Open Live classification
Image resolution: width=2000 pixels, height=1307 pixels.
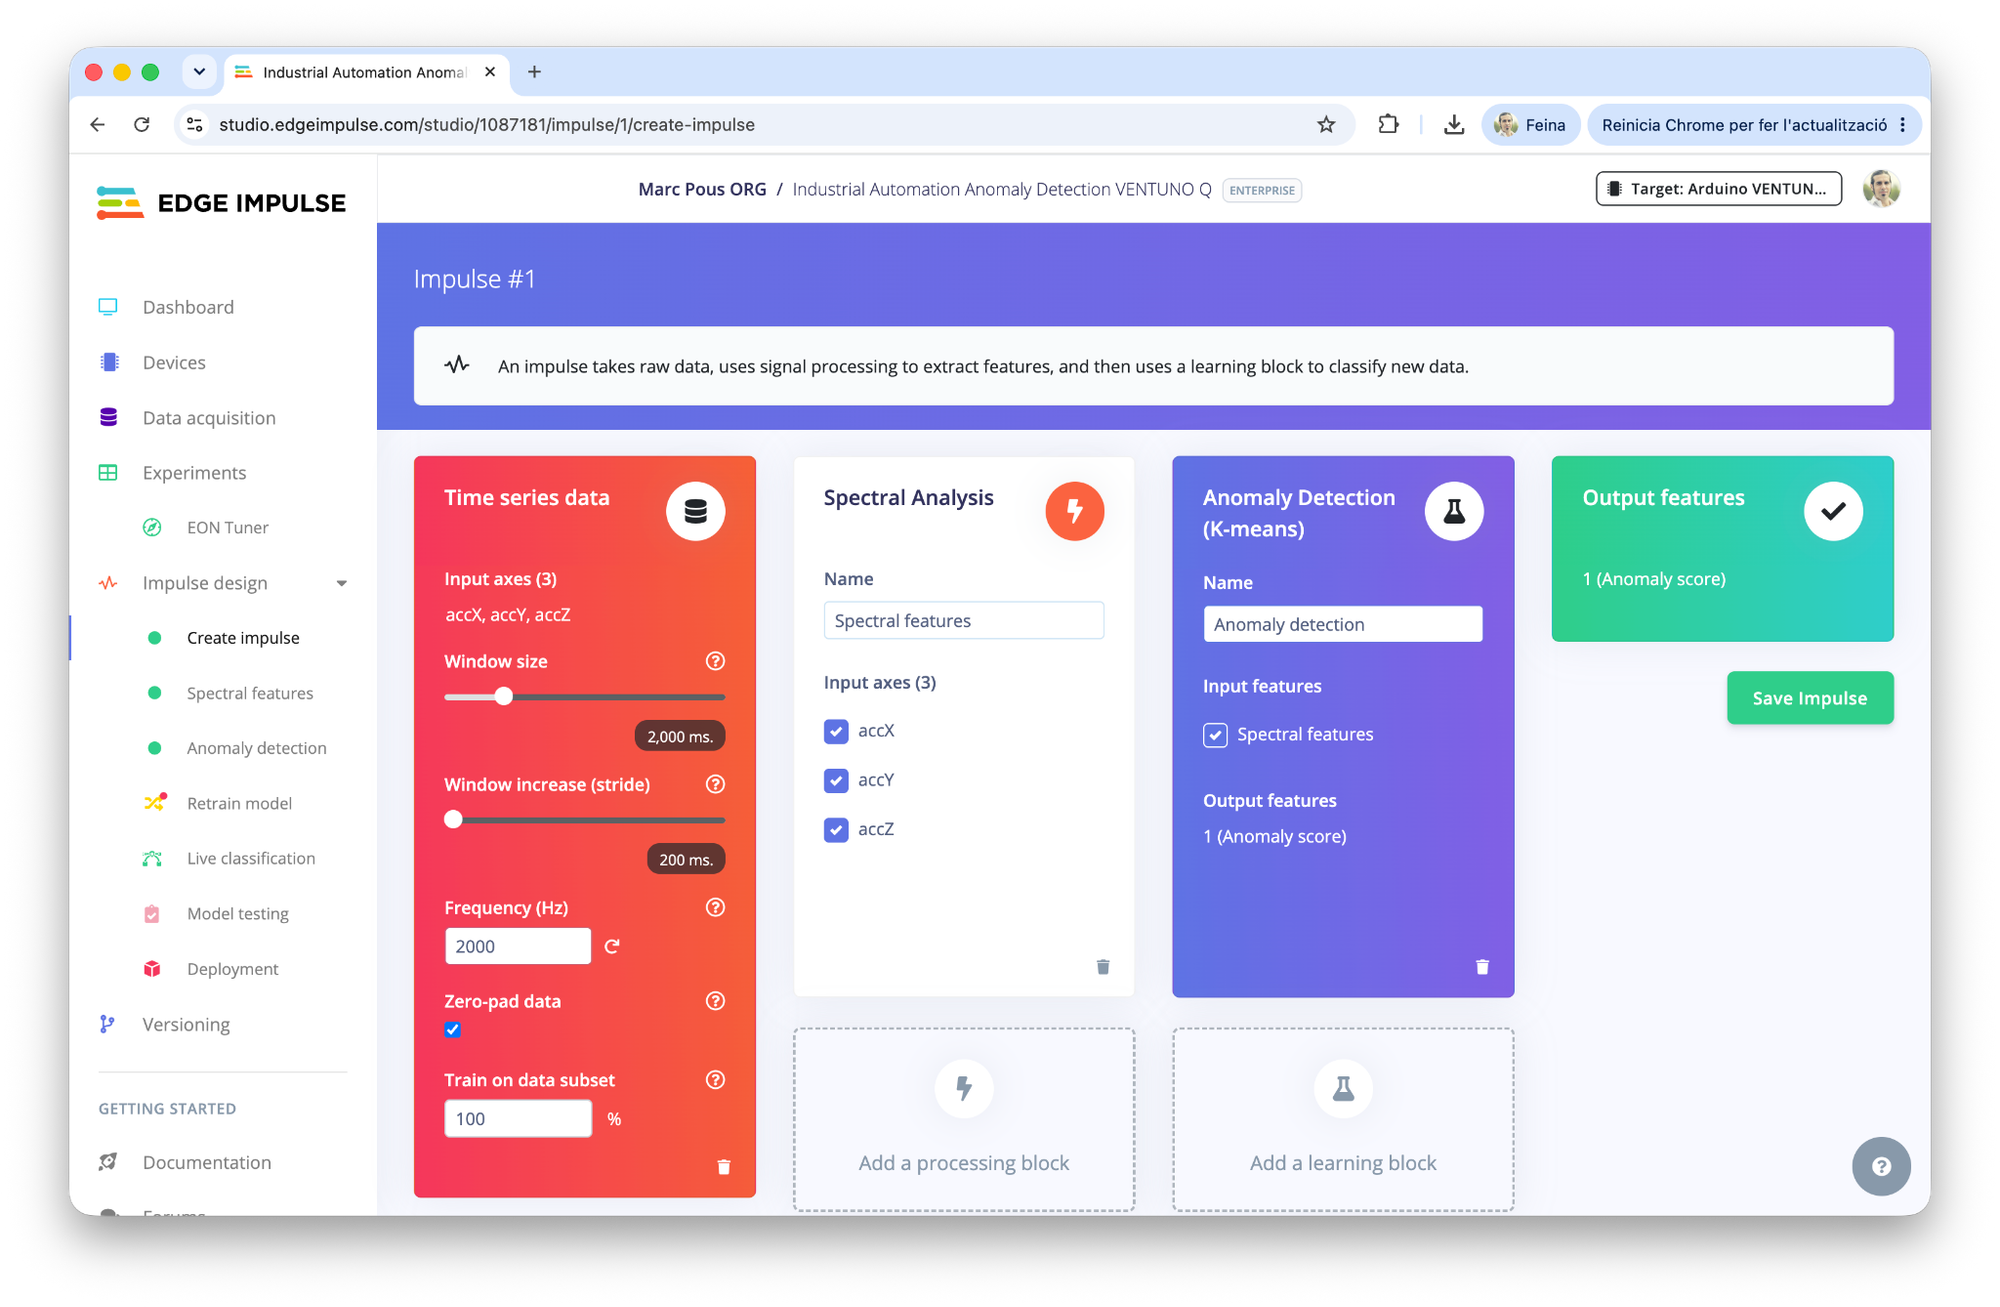pos(251,858)
